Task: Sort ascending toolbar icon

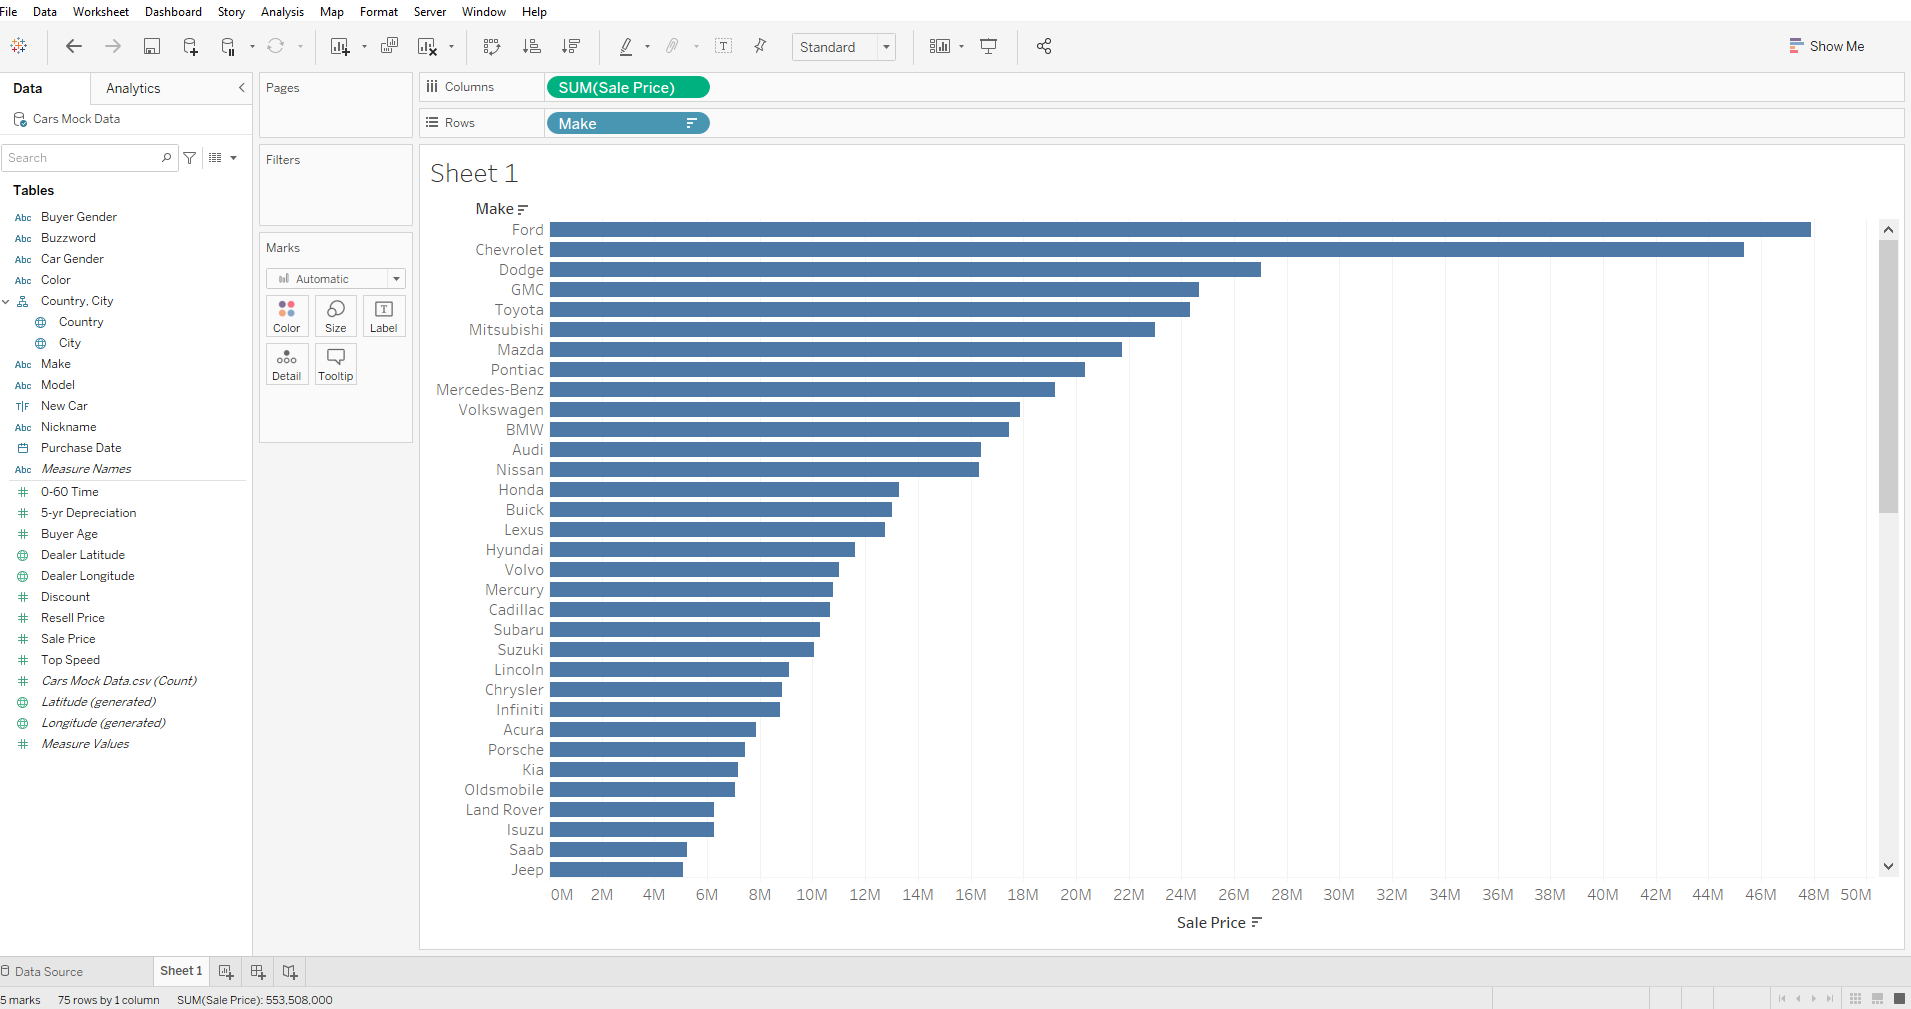Action: (532, 46)
